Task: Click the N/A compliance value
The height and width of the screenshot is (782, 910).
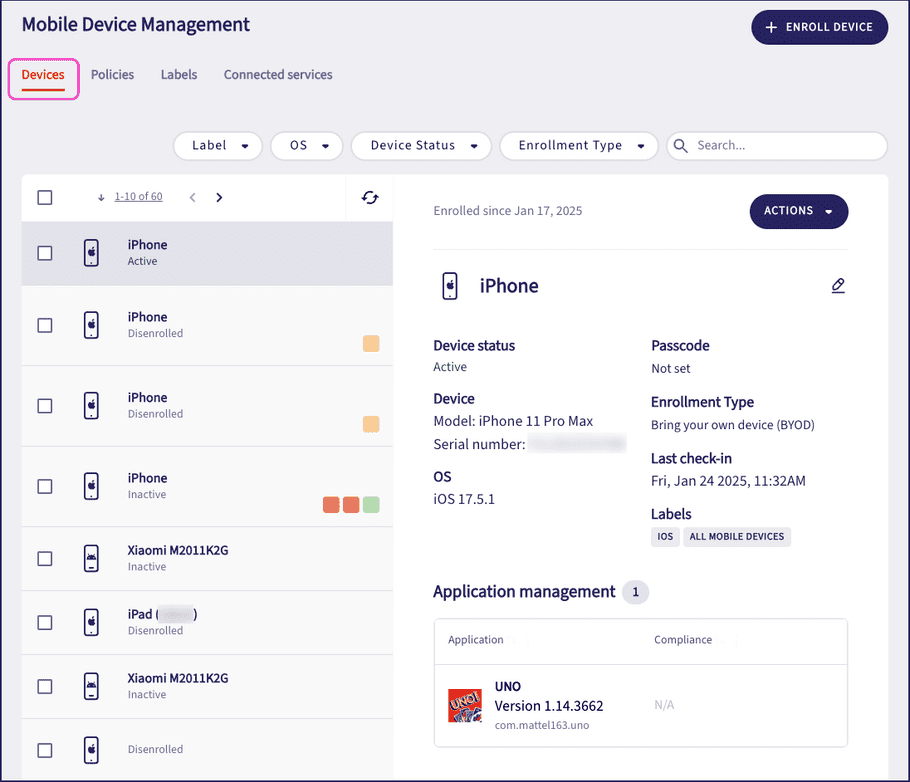Action: pos(664,705)
